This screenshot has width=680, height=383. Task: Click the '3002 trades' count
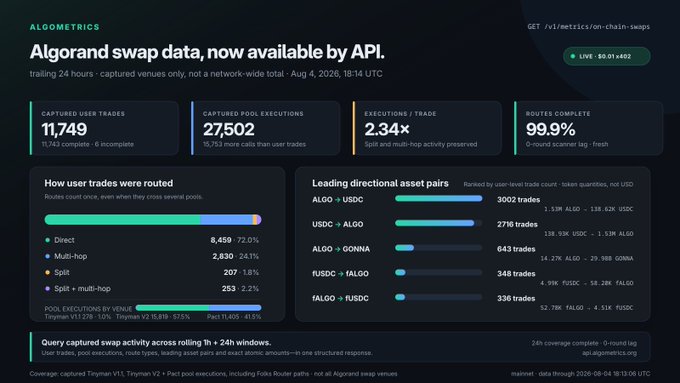pos(518,200)
